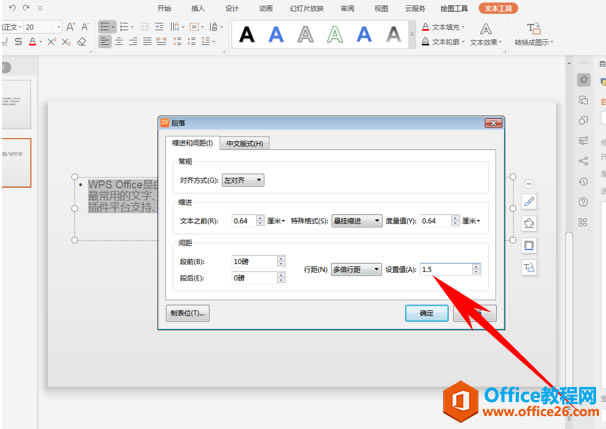Click the shape outline floating icon
The width and height of the screenshot is (606, 429).
pos(529,245)
